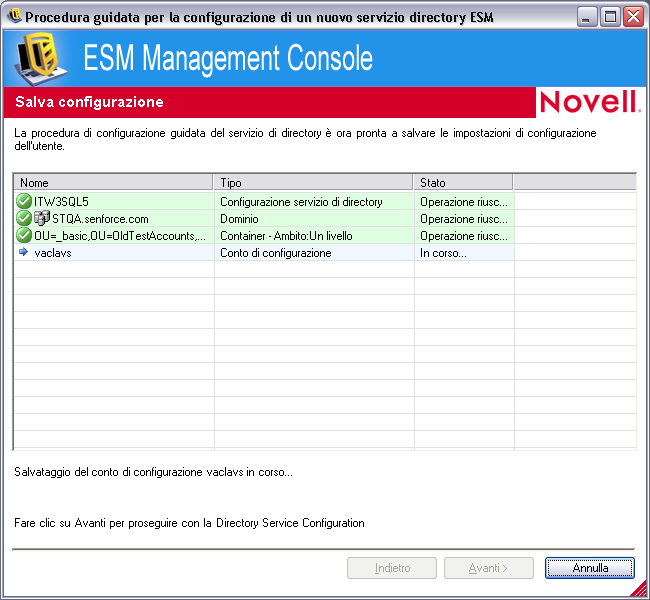Cancel the wizard with the Annulla button
The height and width of the screenshot is (600, 650).
pos(589,568)
